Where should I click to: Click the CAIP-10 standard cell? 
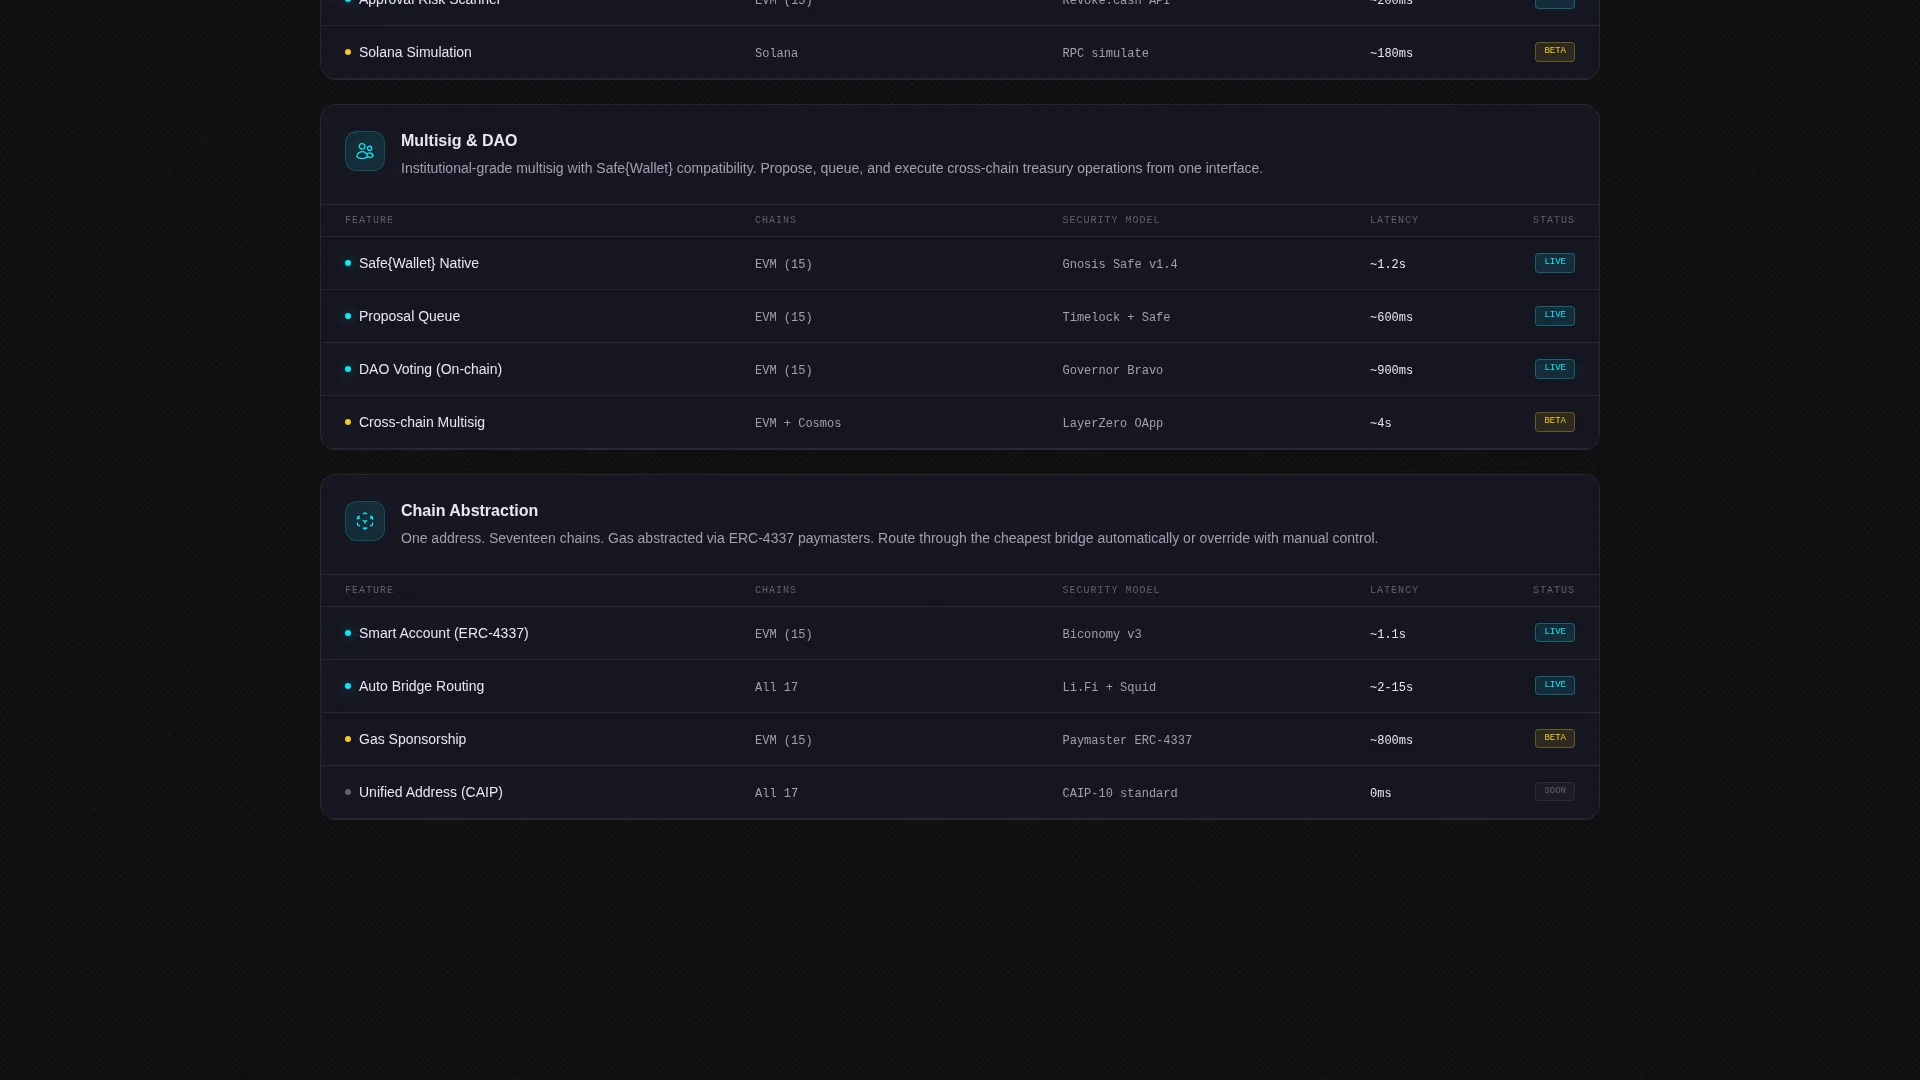[1119, 794]
